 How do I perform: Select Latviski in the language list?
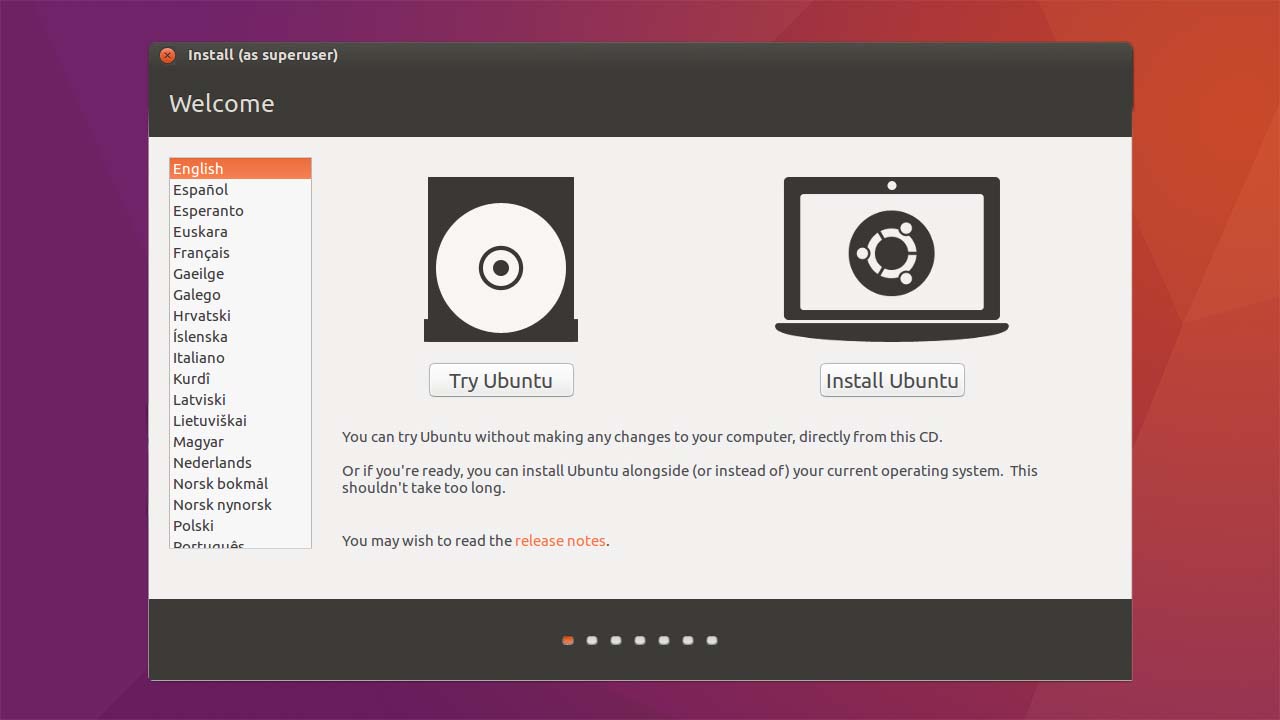pos(241,399)
